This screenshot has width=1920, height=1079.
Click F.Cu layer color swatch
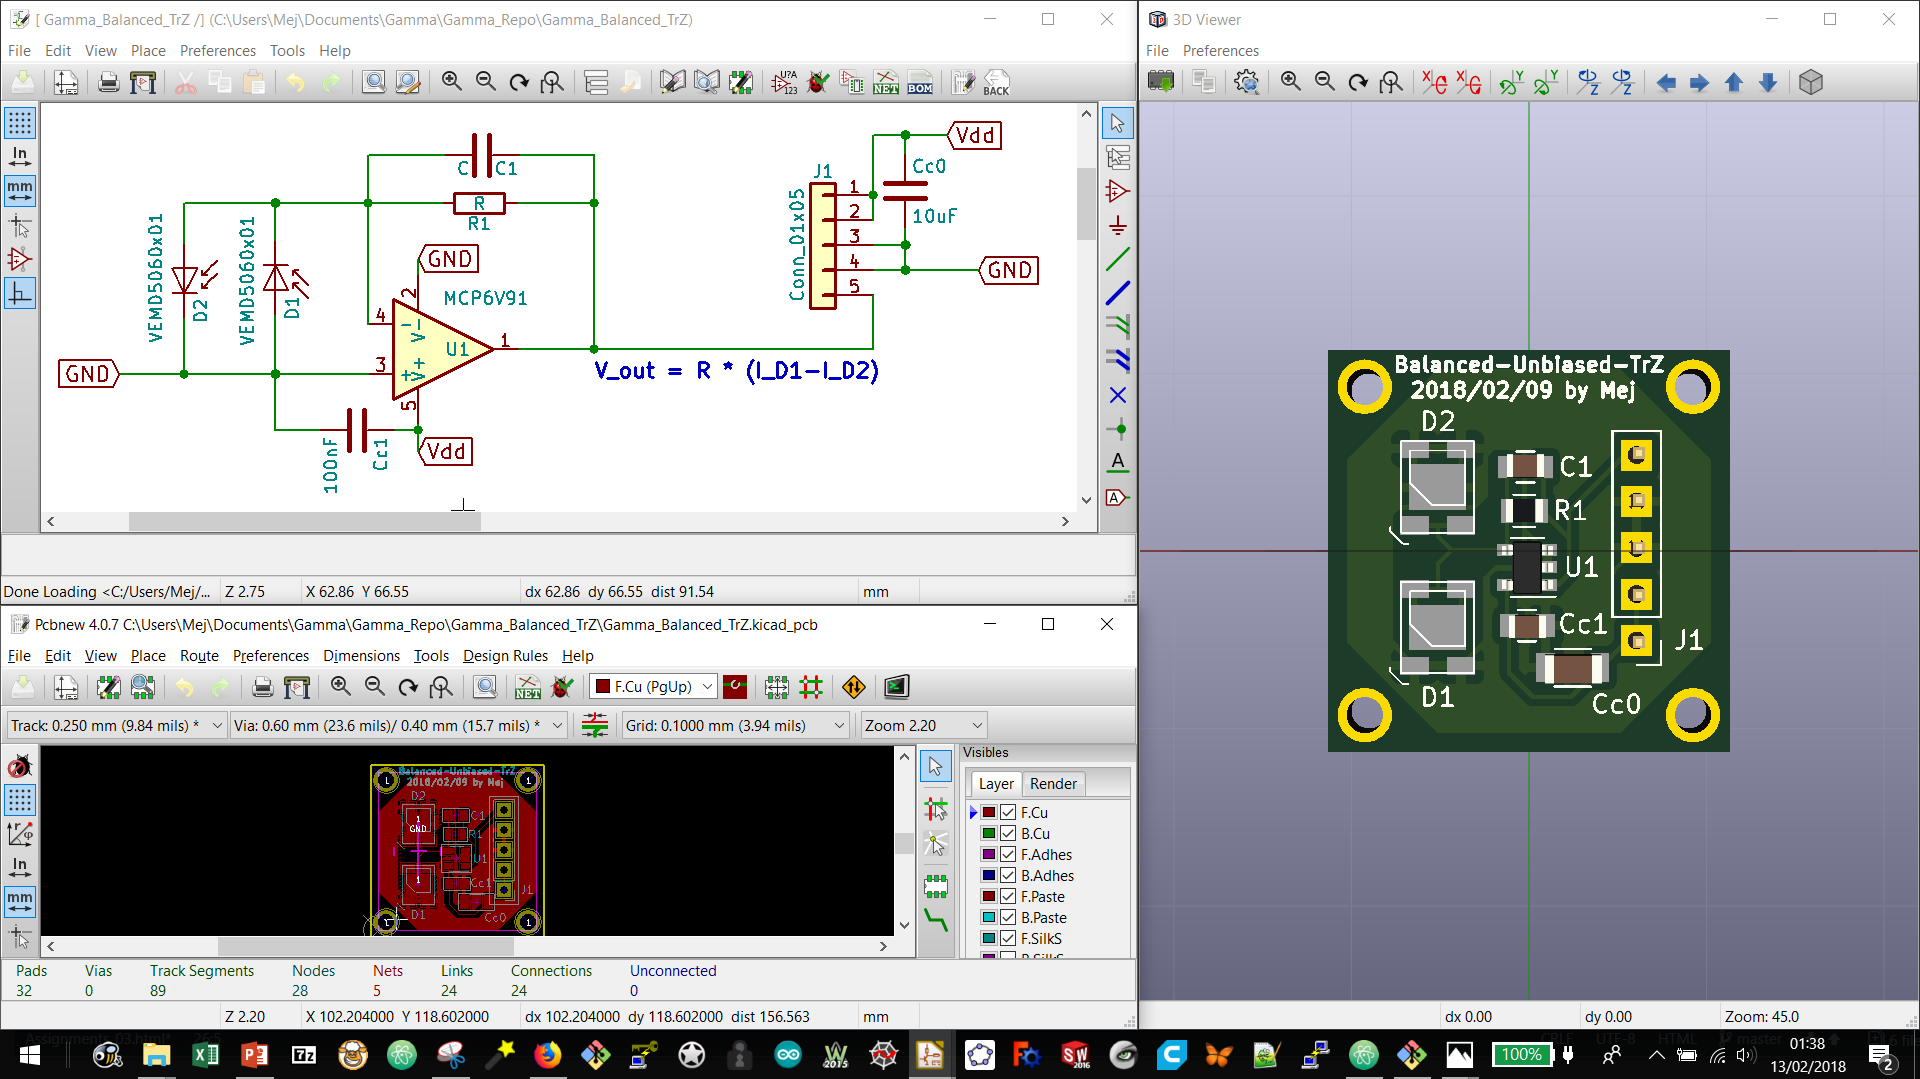pyautogui.click(x=988, y=813)
